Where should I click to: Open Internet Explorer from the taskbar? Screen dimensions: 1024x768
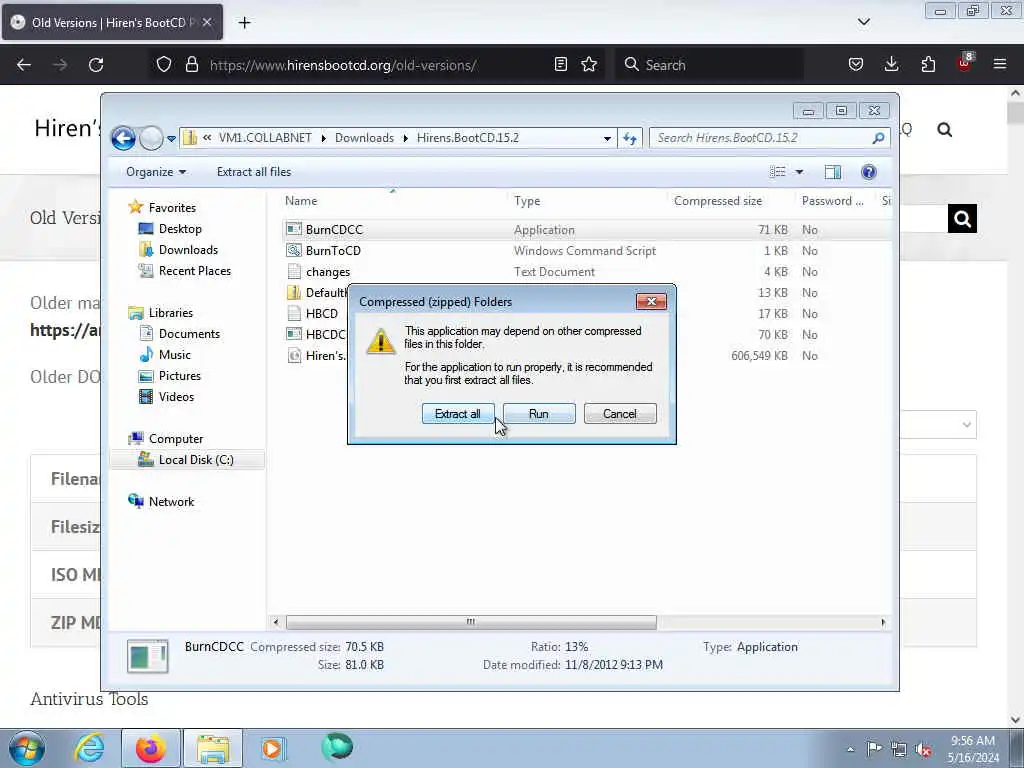[x=89, y=748]
